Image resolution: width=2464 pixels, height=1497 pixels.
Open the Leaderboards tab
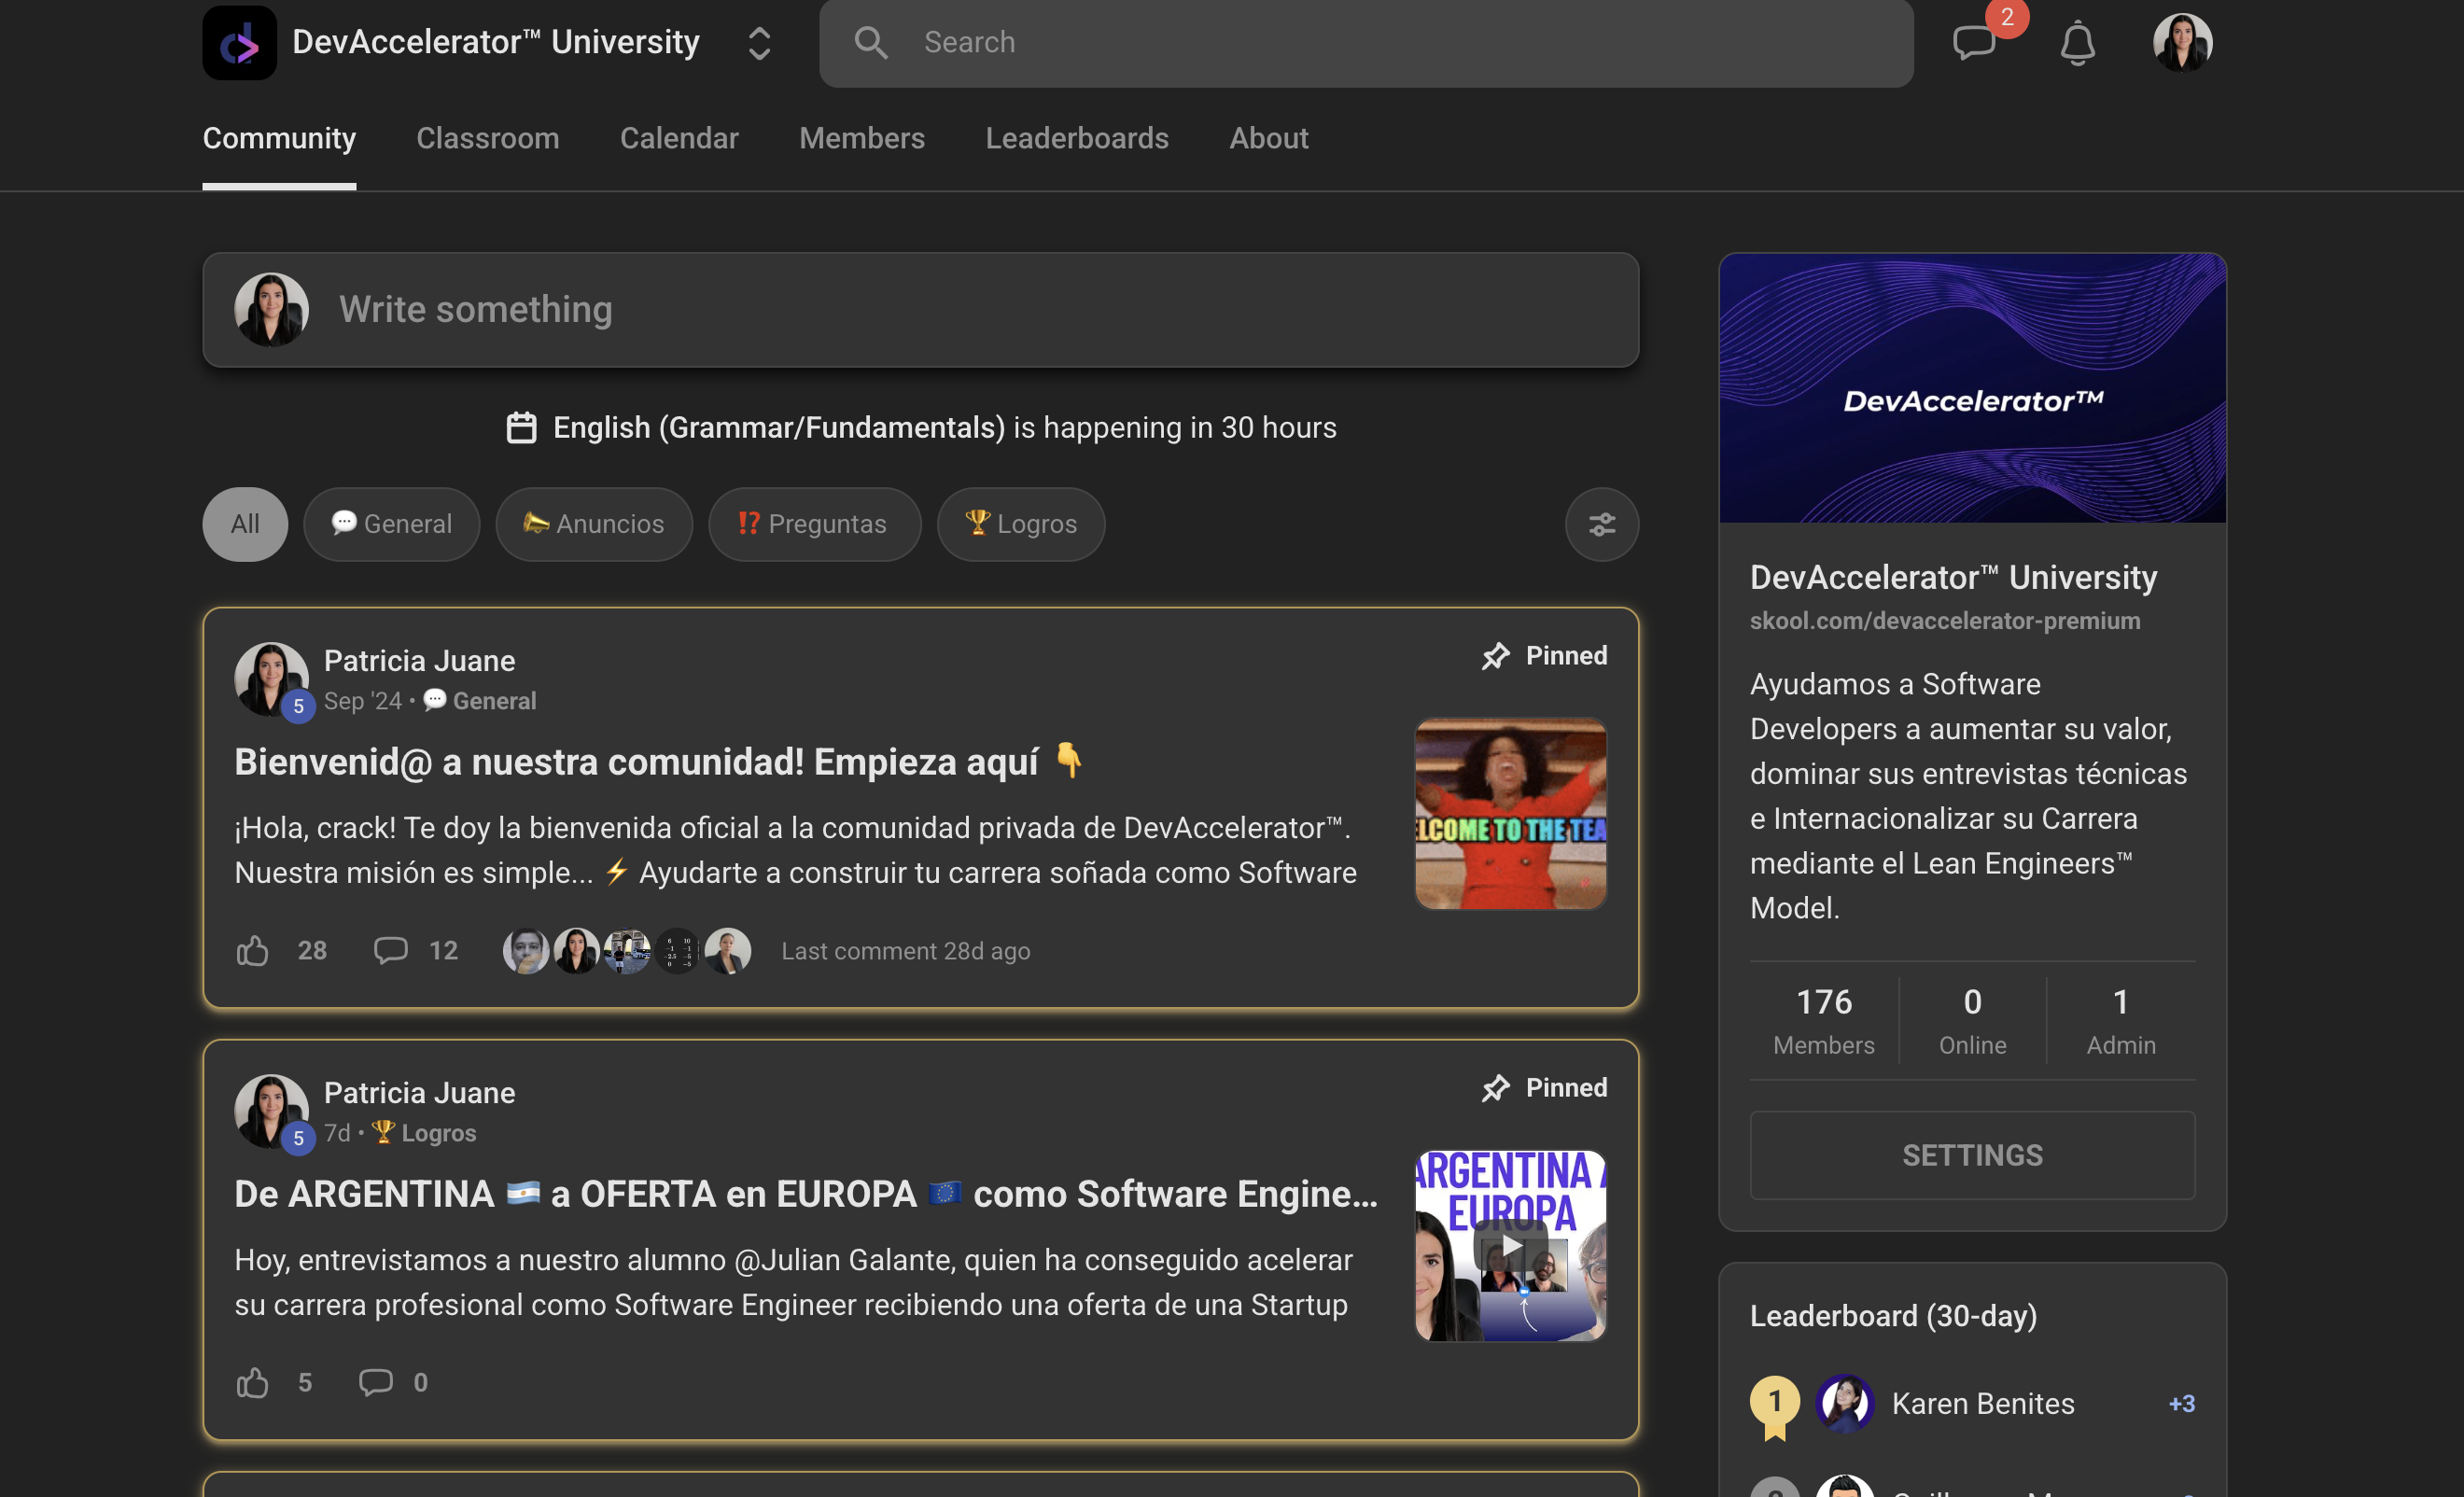tap(1077, 138)
